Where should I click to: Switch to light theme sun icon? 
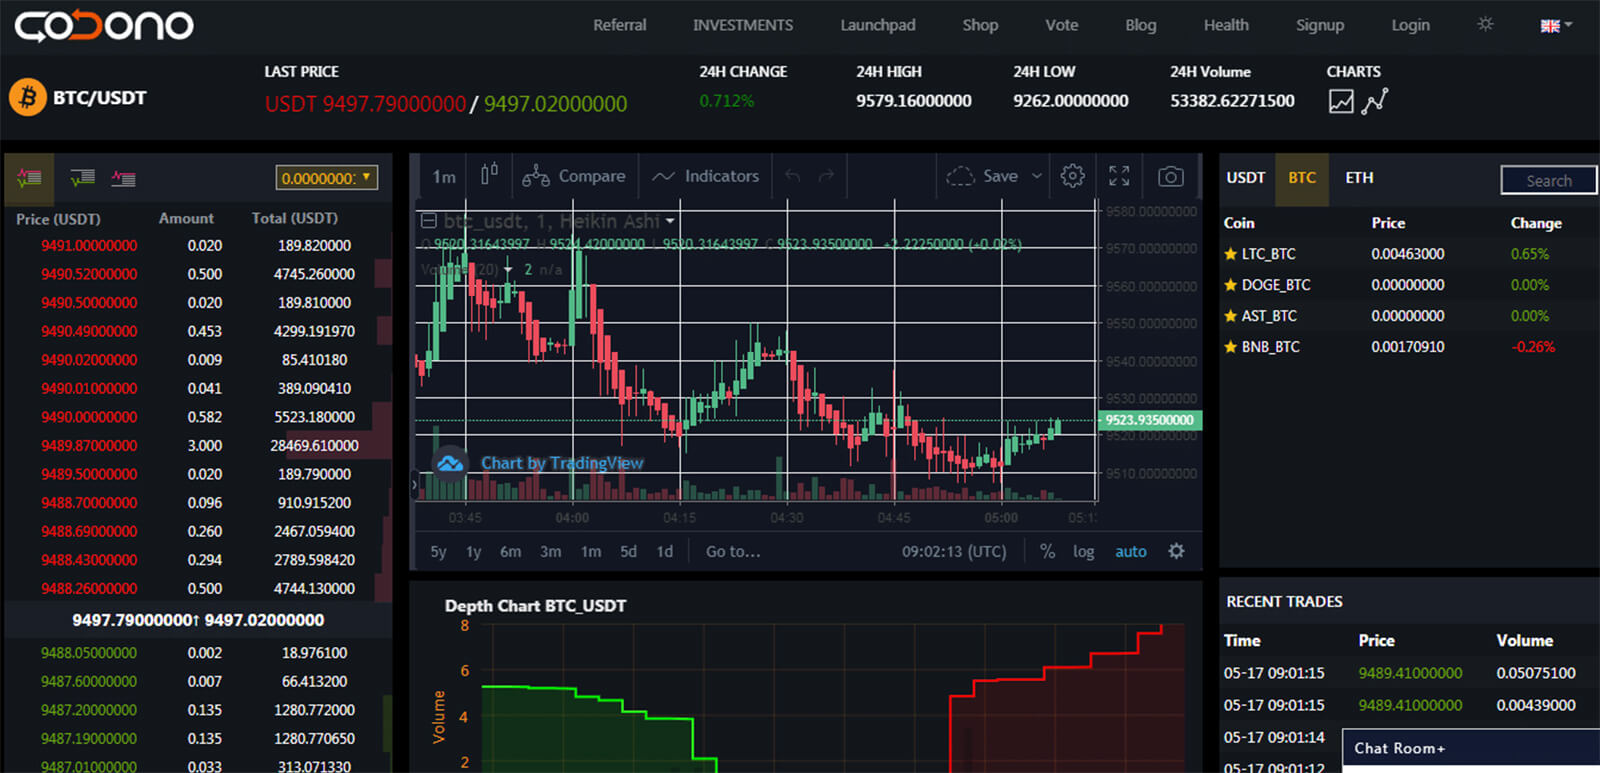1485,24
